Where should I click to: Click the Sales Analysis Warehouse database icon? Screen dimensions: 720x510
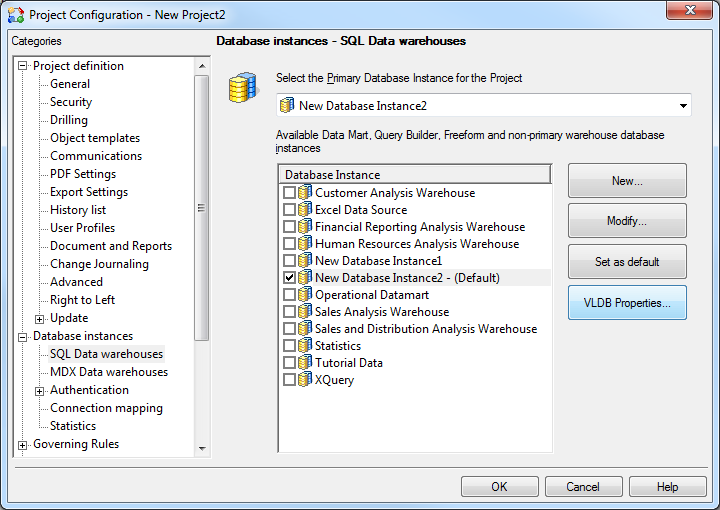click(x=305, y=312)
